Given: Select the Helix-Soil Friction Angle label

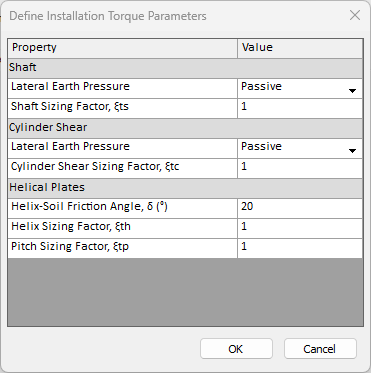Looking at the screenshot, I should 89,207.
